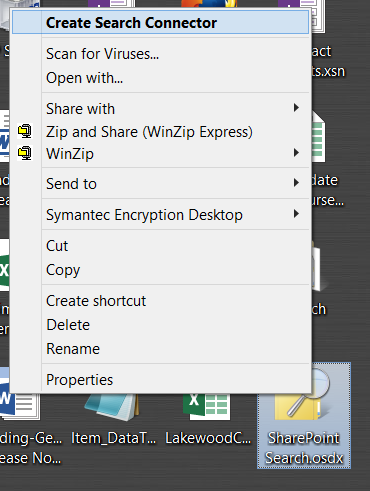Click the Item_DataT... file label

click(114, 438)
